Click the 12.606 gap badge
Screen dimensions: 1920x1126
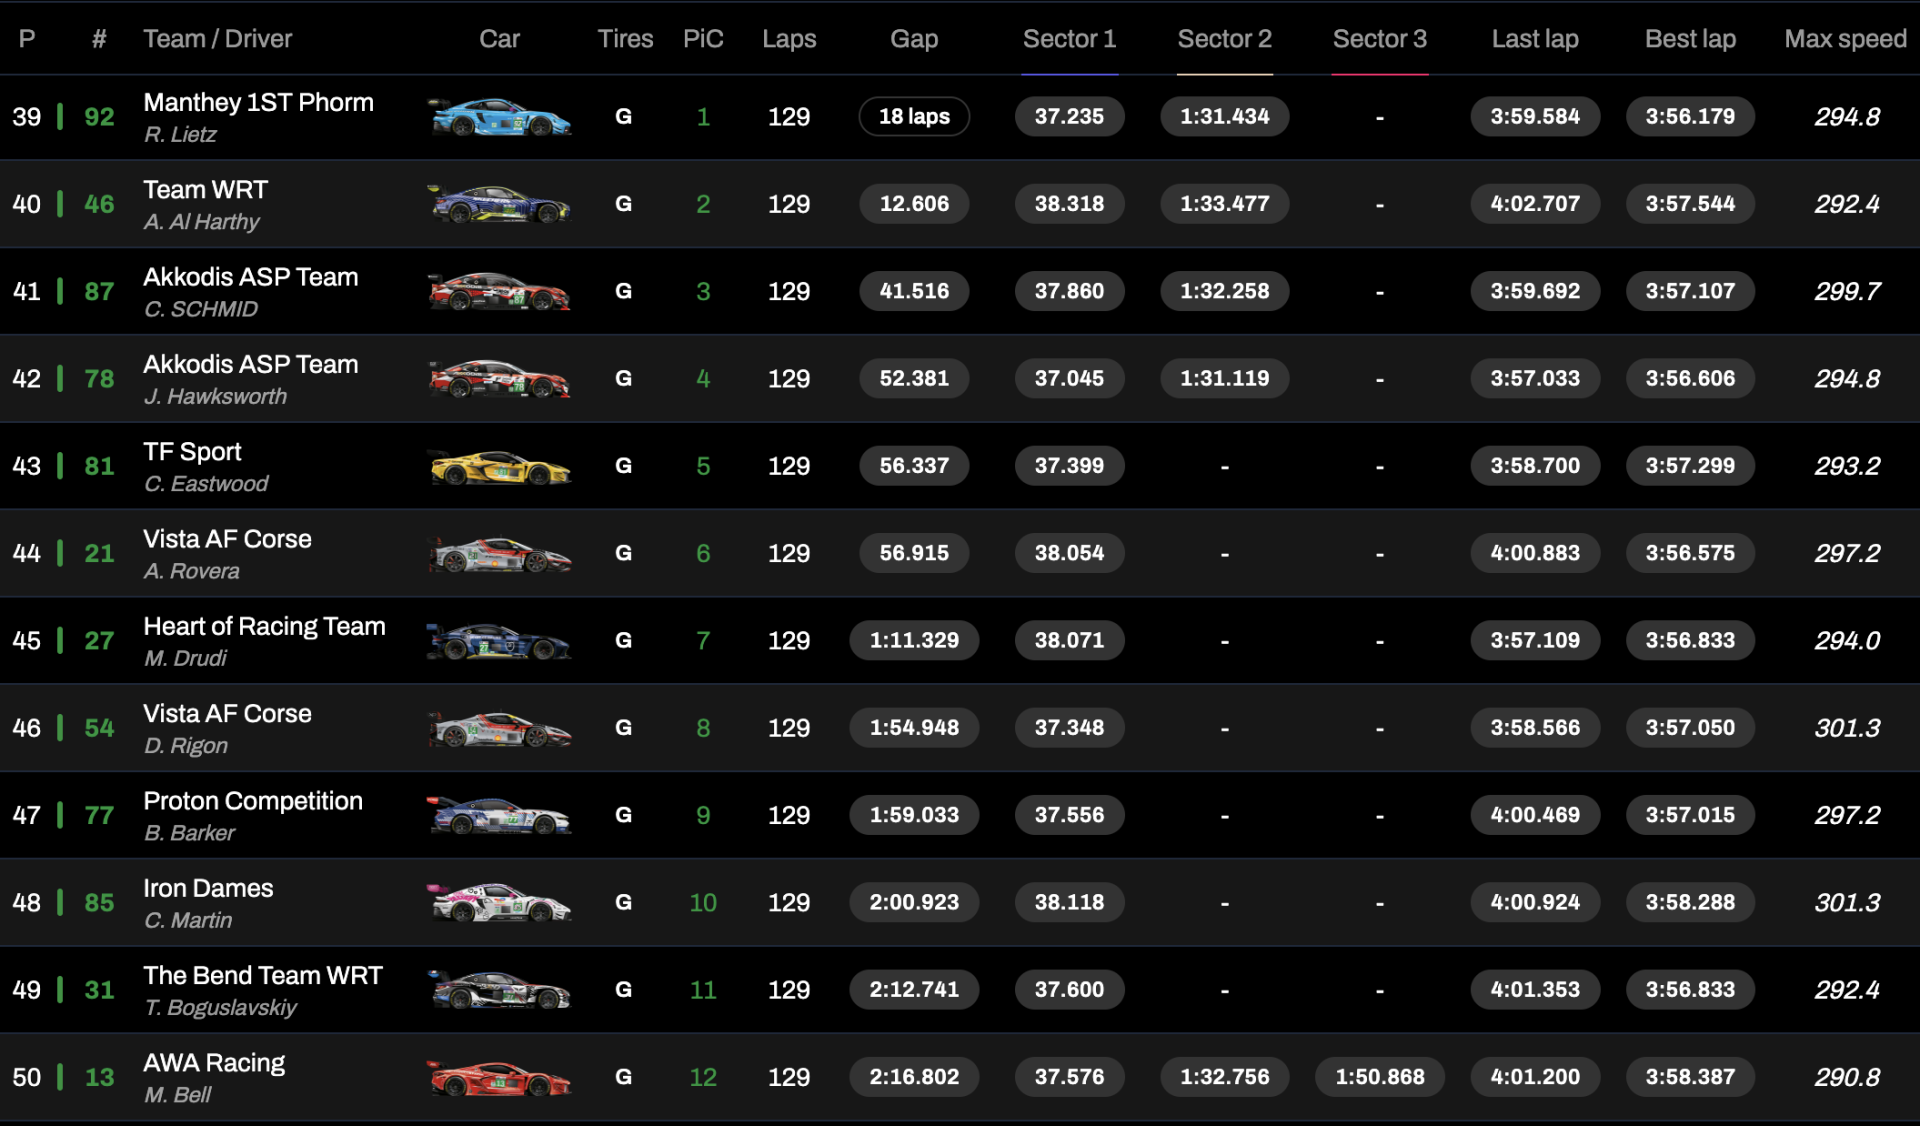tap(914, 204)
